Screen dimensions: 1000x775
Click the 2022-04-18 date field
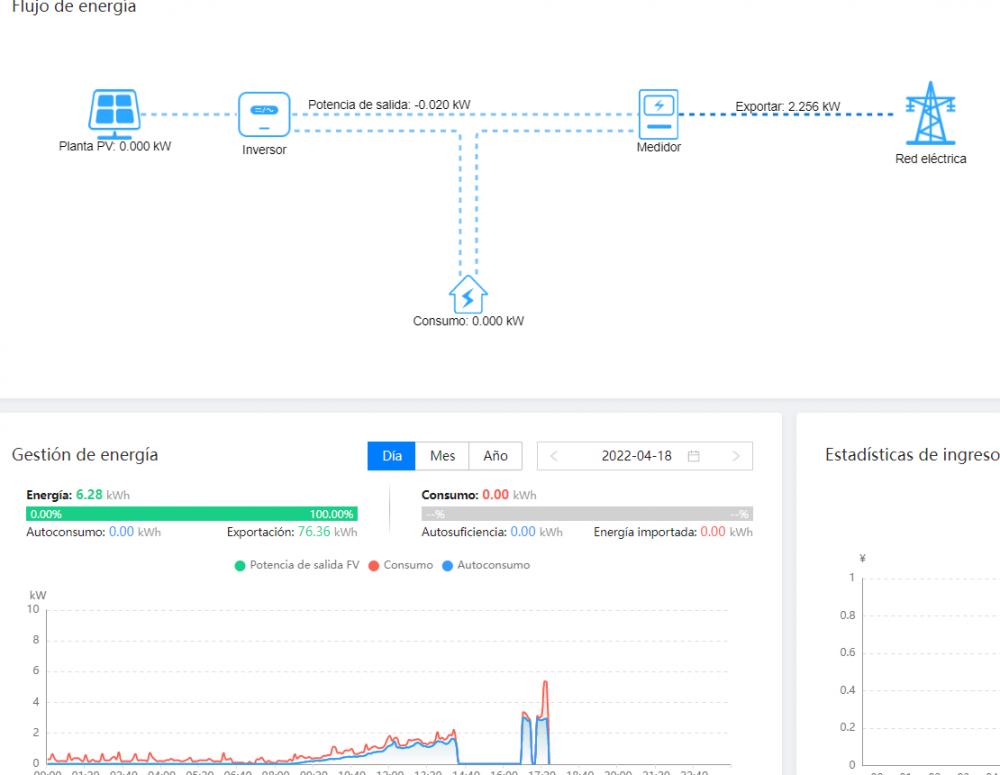(x=645, y=456)
